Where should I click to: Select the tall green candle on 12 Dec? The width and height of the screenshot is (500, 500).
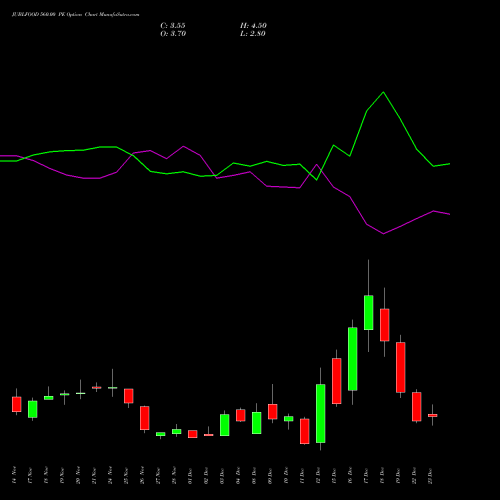pyautogui.click(x=320, y=413)
